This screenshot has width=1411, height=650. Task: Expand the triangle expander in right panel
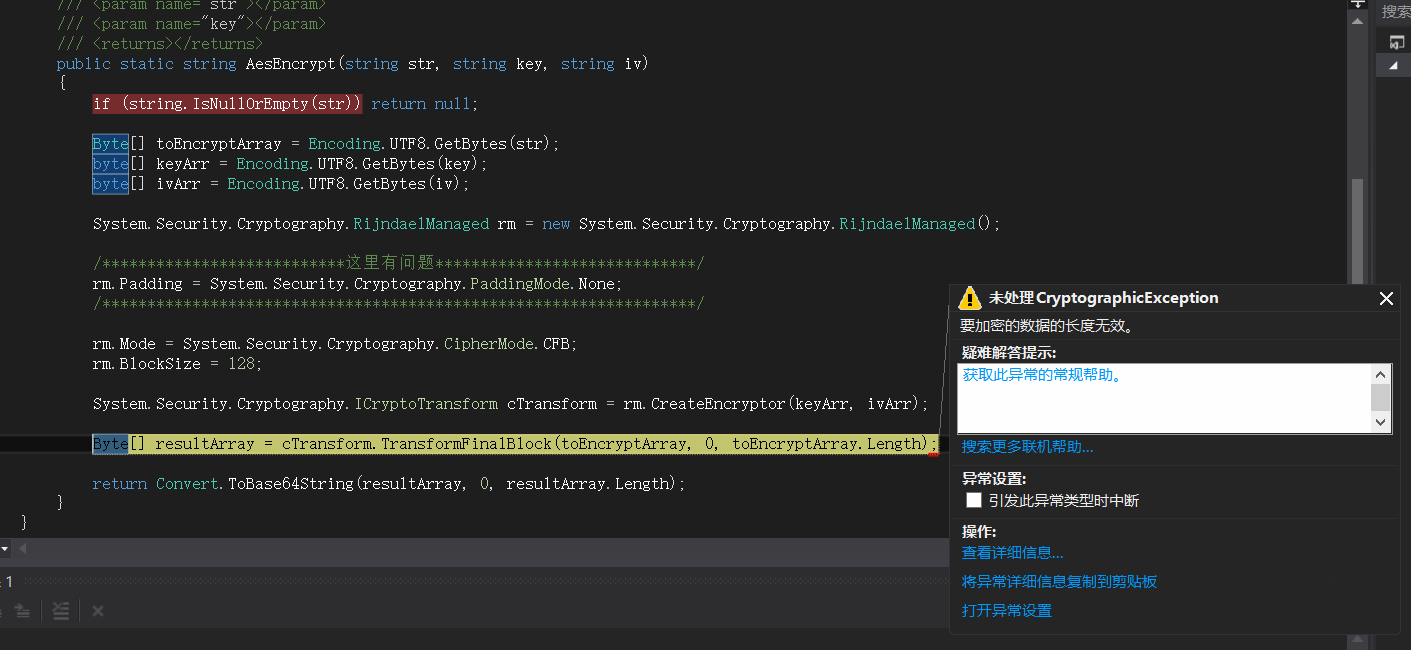tap(1393, 65)
